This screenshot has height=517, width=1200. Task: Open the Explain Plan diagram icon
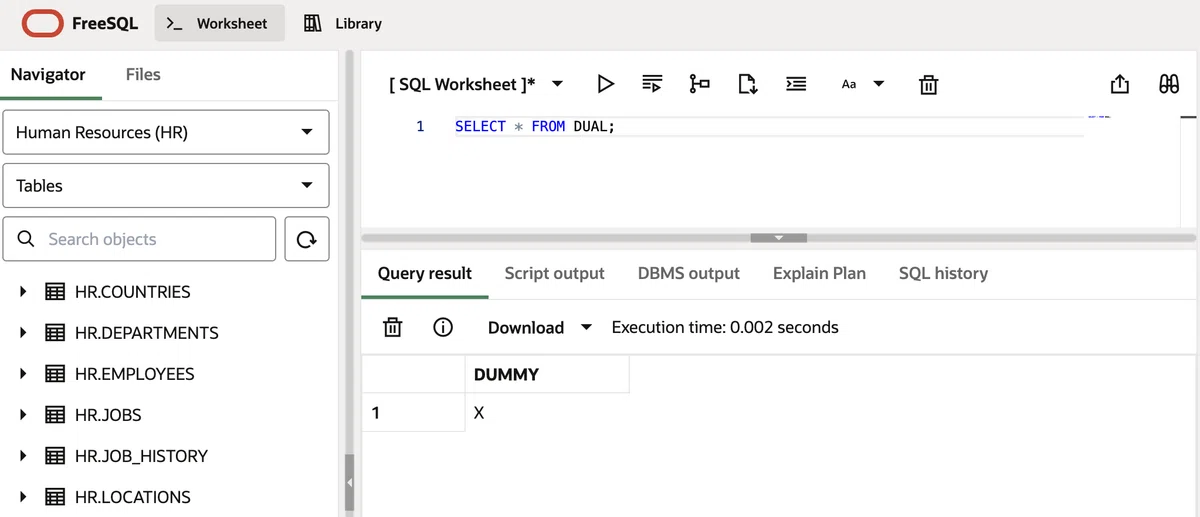[700, 84]
